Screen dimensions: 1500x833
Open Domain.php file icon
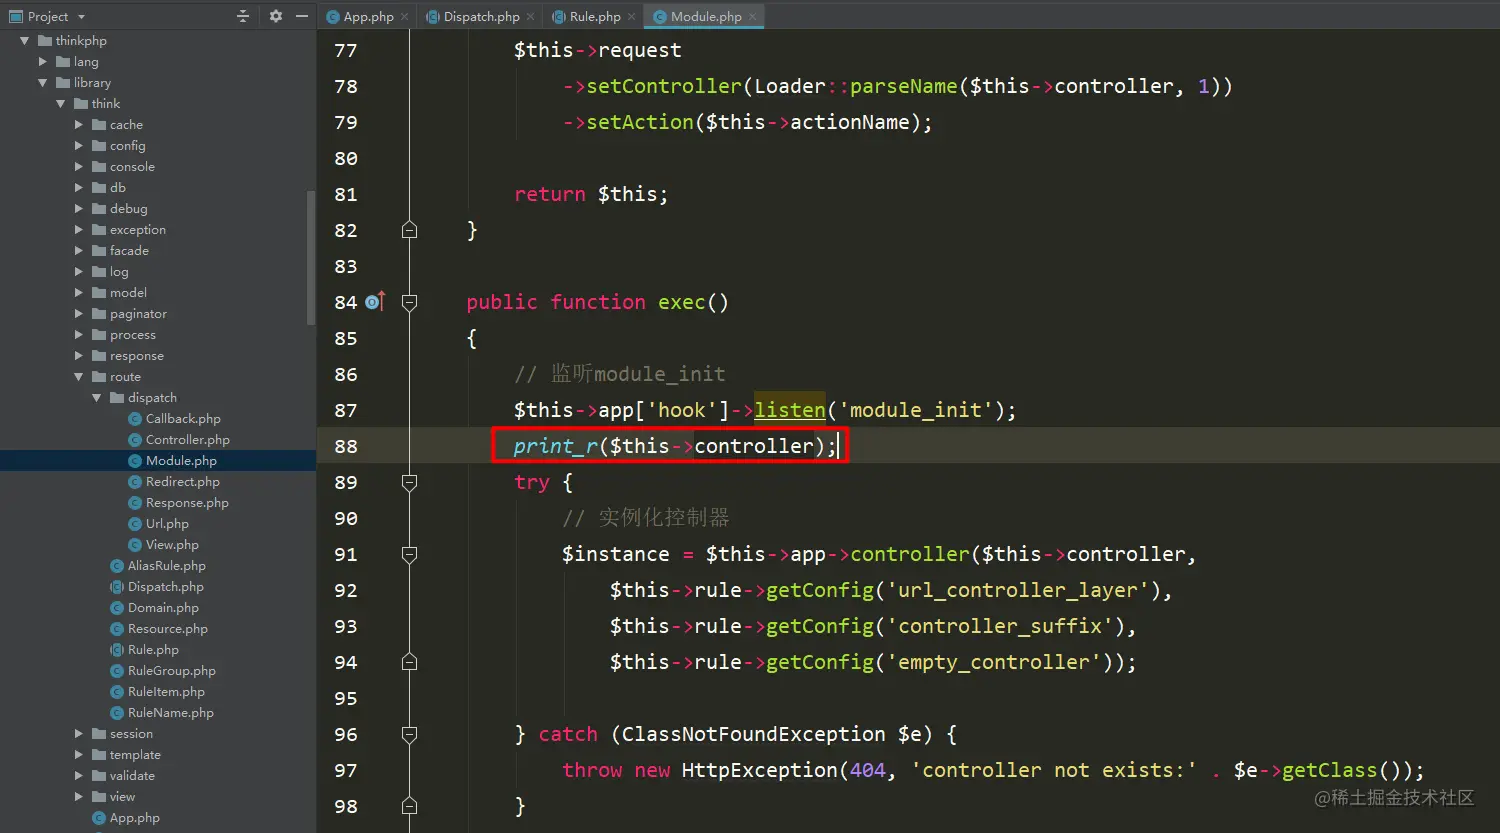tap(118, 608)
